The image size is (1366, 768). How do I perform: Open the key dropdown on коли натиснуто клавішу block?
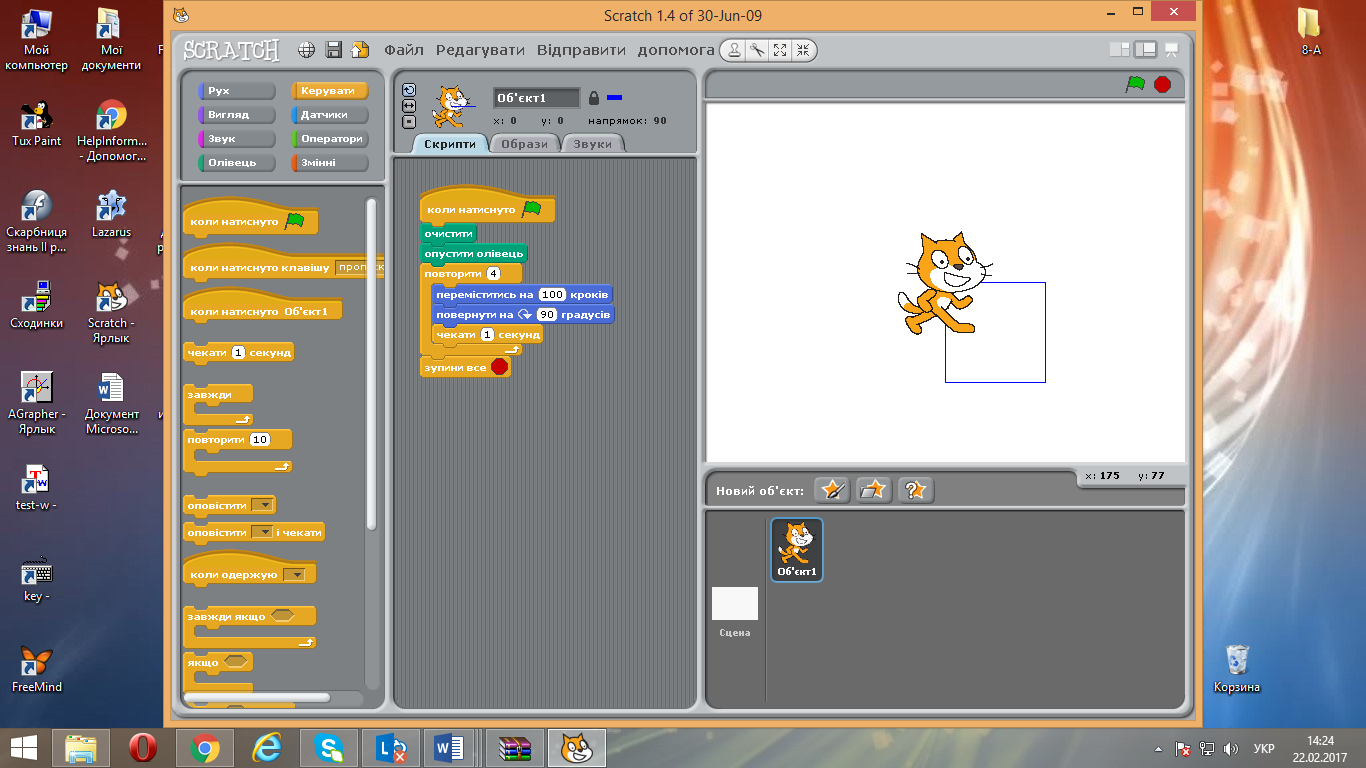point(359,268)
